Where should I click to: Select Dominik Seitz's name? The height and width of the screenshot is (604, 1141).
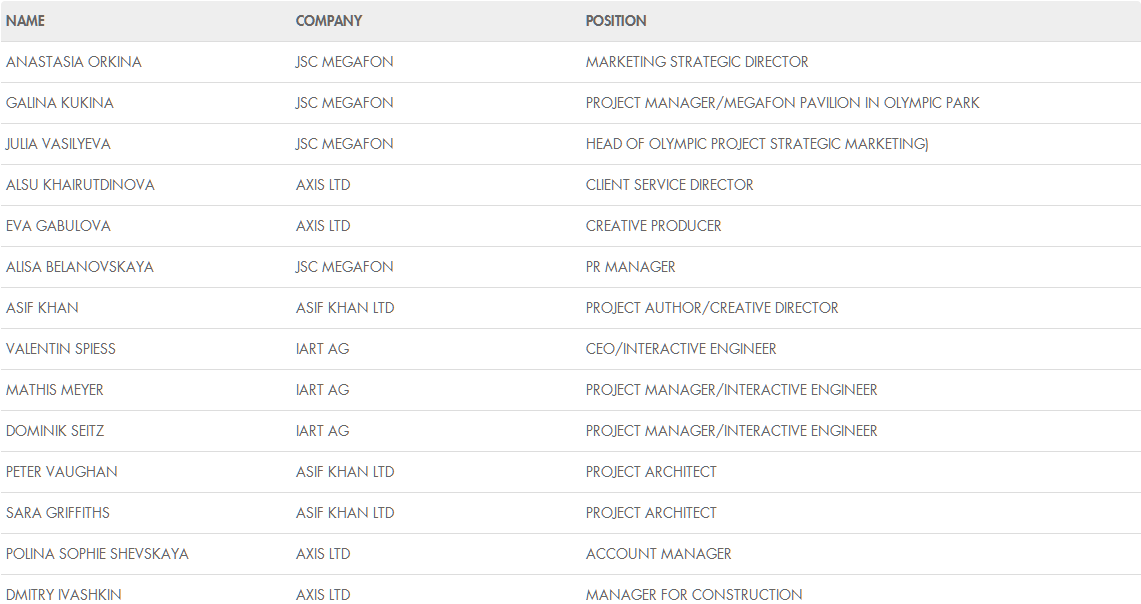[55, 431]
